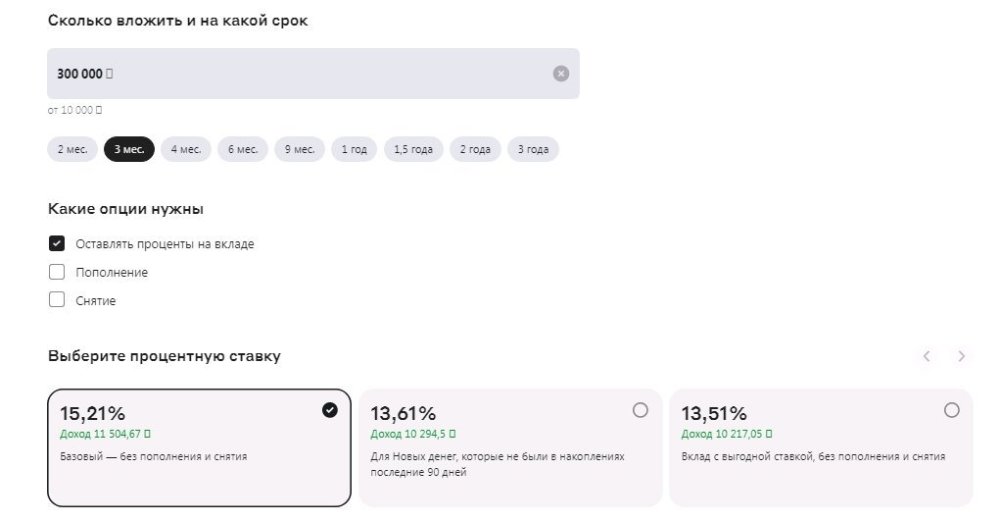Image resolution: width=1000 pixels, height=521 pixels.
Task: Choose the 9 мес. term
Action: 300,149
